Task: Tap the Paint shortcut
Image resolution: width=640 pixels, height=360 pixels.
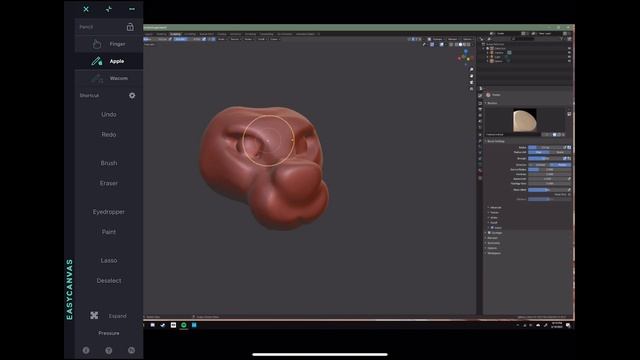Action: (109, 232)
